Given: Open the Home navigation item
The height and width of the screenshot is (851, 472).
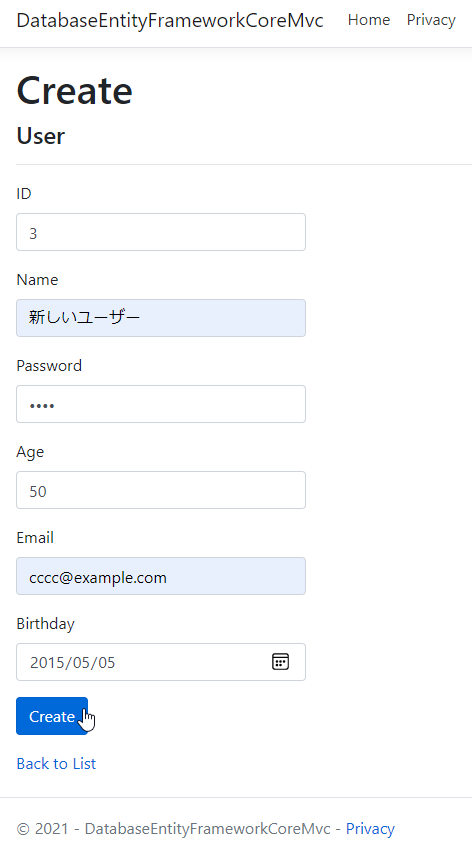Looking at the screenshot, I should click(369, 20).
